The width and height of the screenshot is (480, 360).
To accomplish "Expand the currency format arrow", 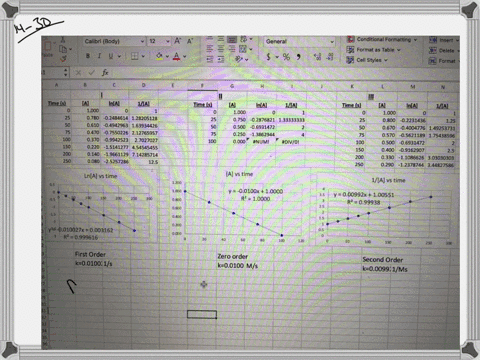I will [277, 57].
